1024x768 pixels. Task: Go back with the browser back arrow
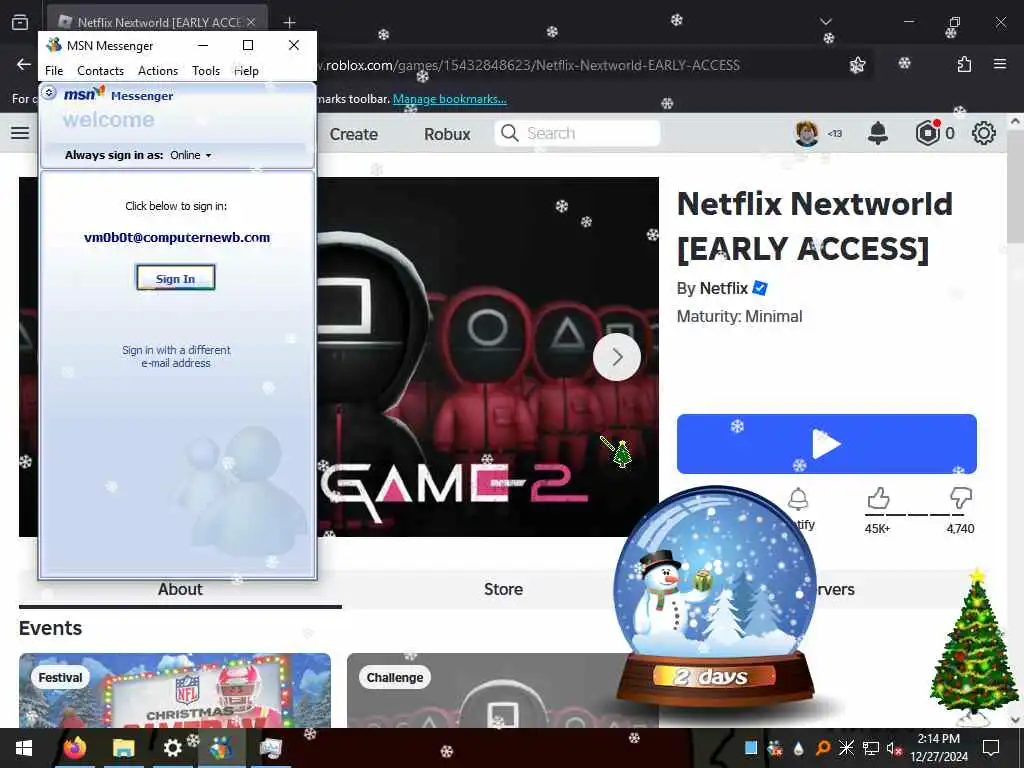coord(24,65)
